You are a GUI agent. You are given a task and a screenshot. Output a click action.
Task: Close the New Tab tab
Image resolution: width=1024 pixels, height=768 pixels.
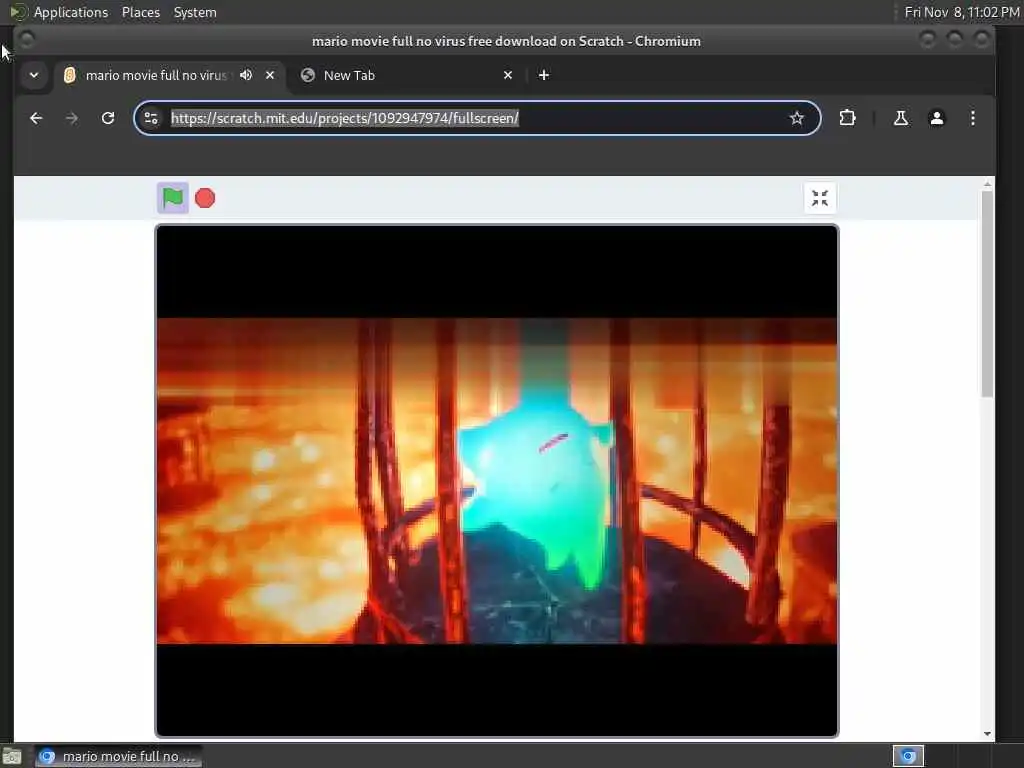click(x=508, y=75)
